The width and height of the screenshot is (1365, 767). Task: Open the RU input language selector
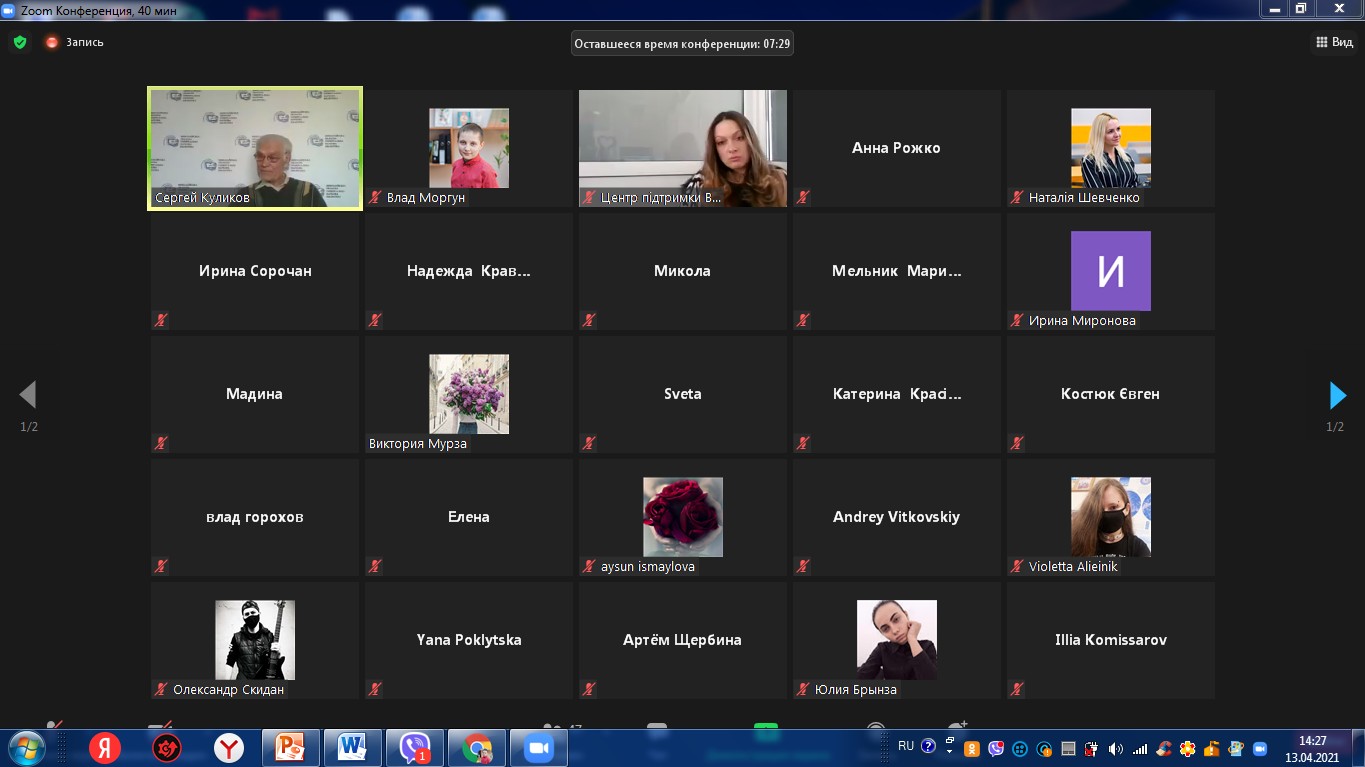pyautogui.click(x=906, y=746)
